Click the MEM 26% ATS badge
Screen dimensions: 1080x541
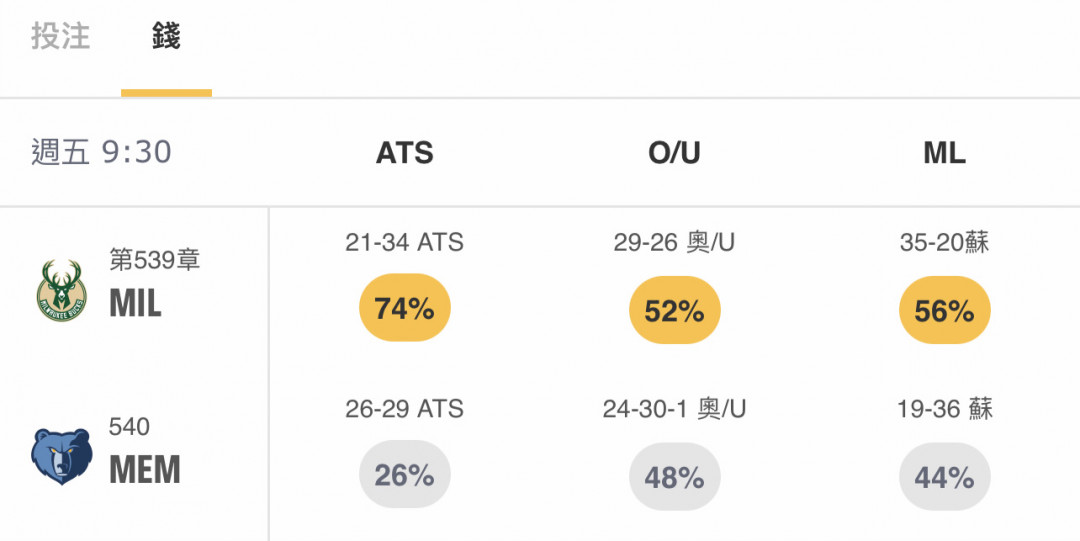[404, 476]
